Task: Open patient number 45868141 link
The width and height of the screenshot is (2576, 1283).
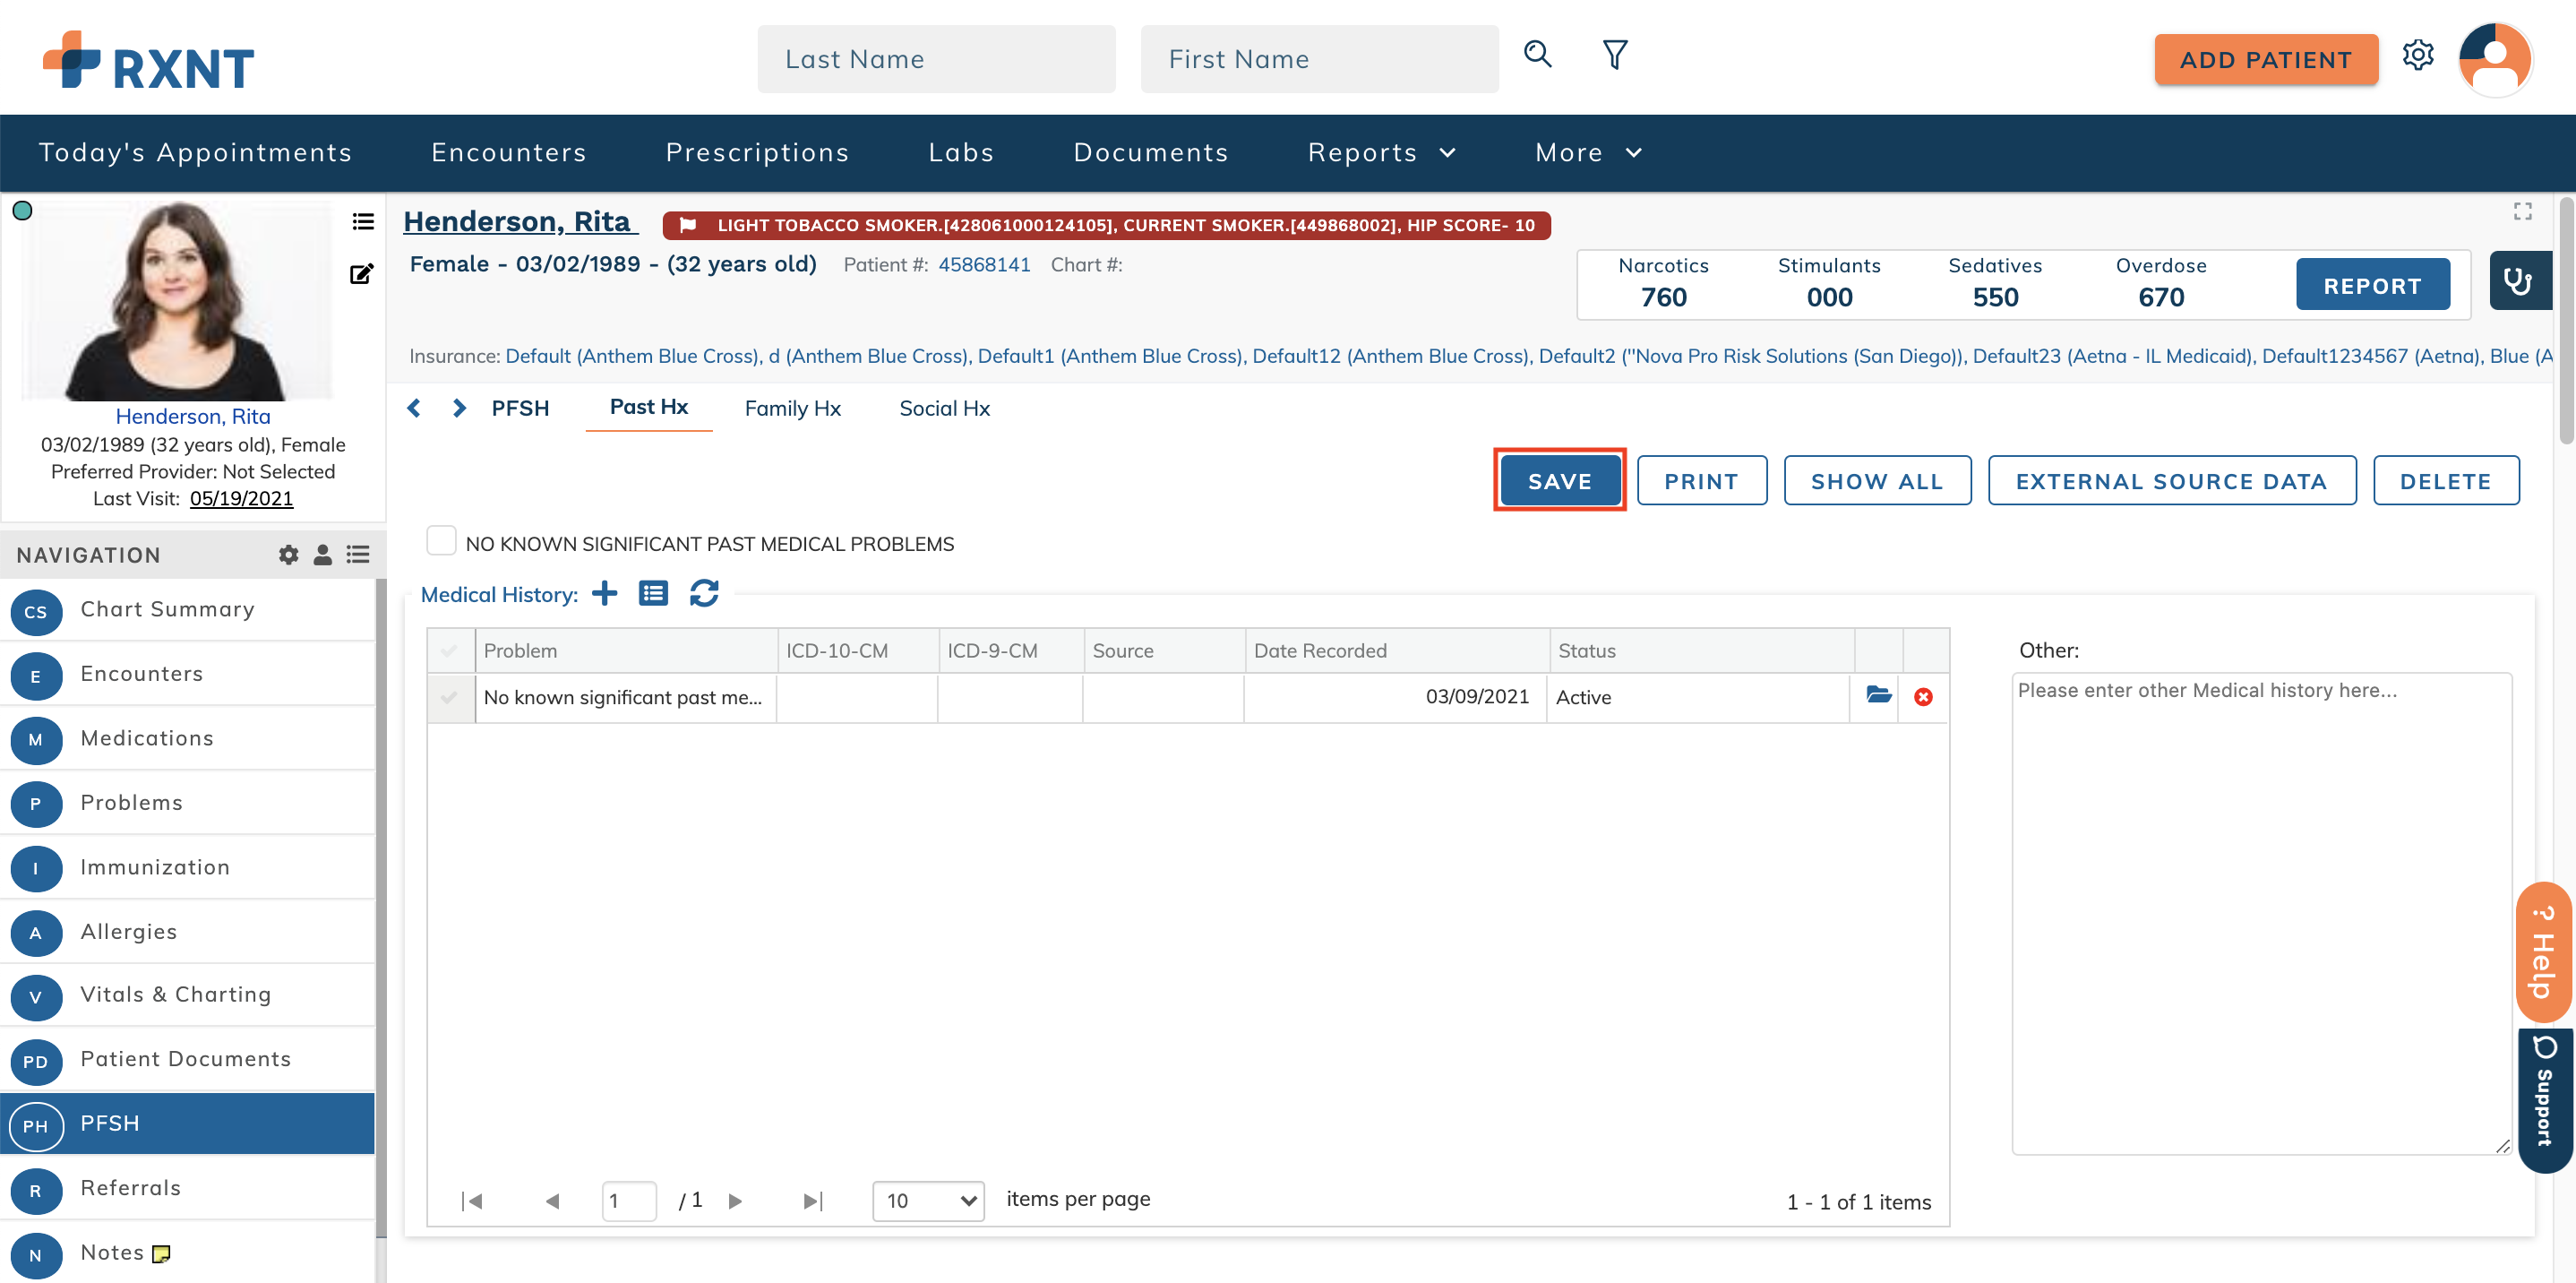Action: point(984,264)
